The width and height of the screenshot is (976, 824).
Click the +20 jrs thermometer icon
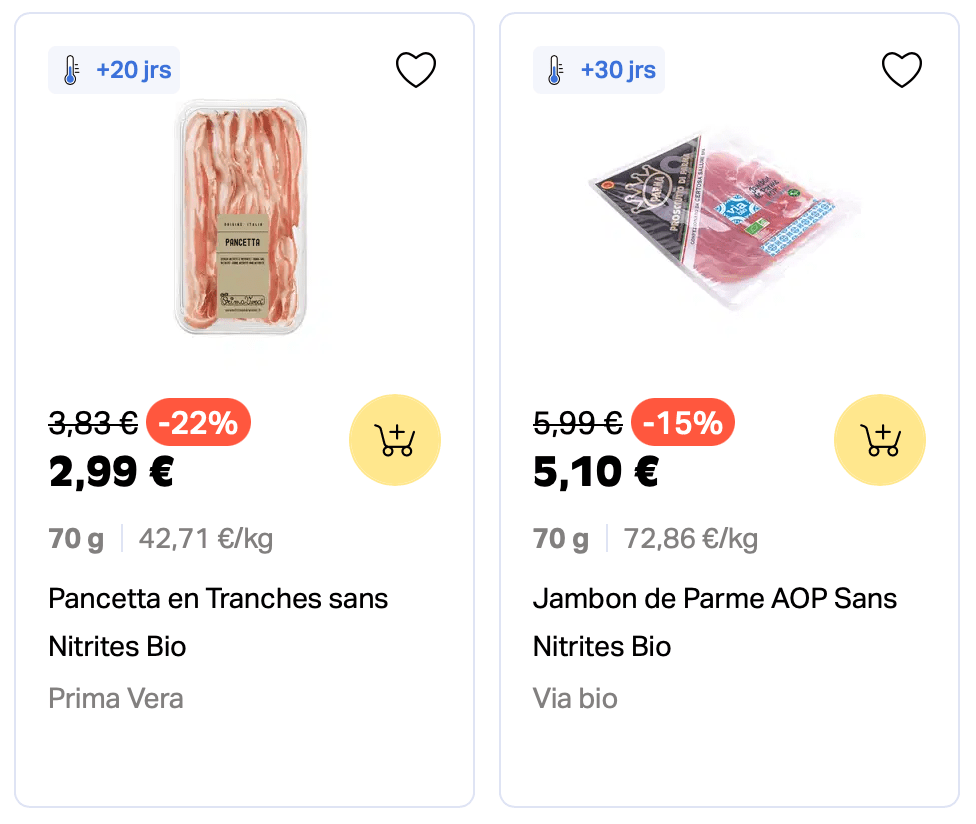[x=71, y=70]
